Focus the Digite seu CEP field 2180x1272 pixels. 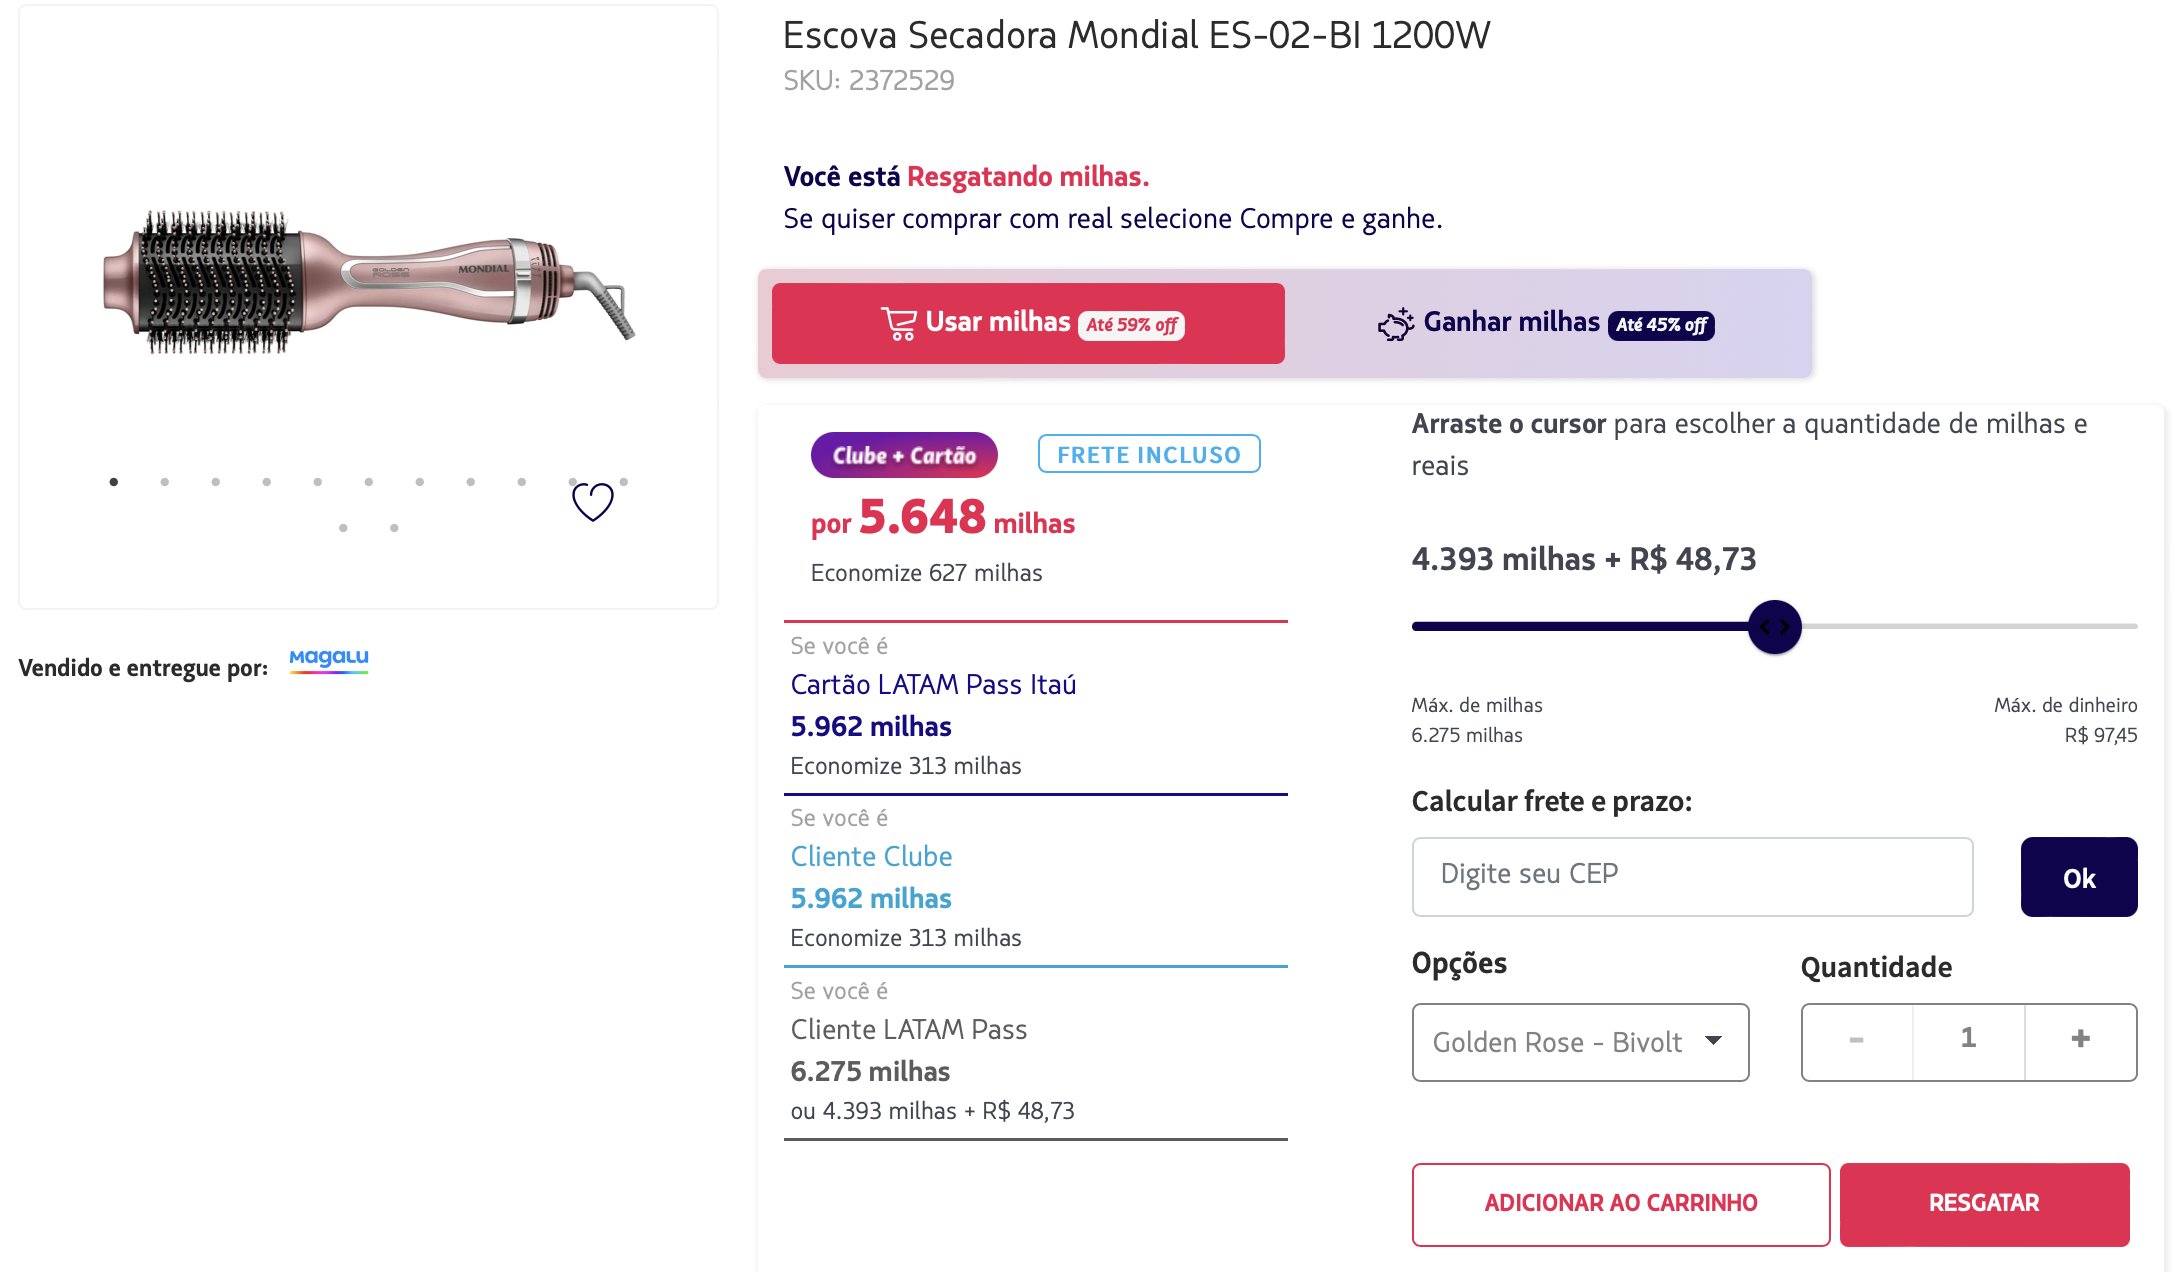pyautogui.click(x=1692, y=876)
